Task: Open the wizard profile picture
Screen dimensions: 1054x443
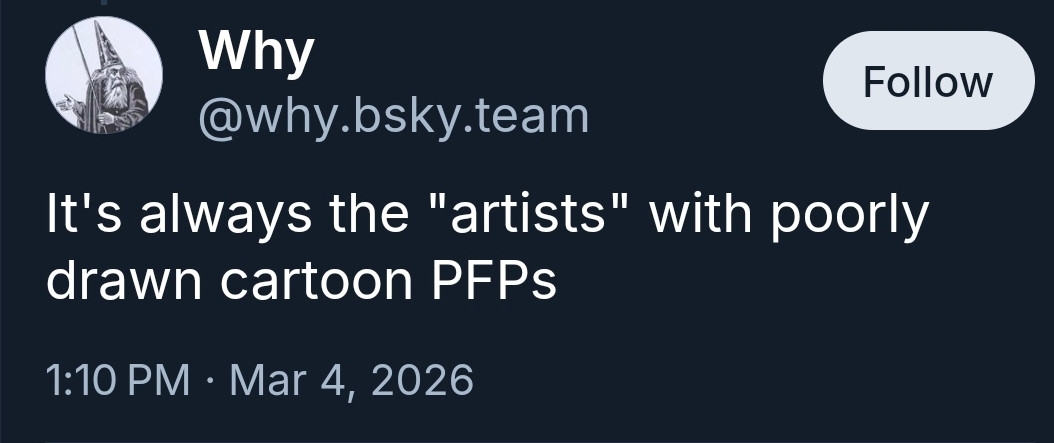Action: [x=104, y=78]
